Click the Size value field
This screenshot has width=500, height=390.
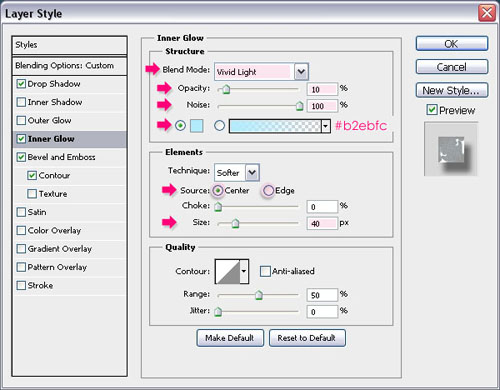tap(322, 223)
